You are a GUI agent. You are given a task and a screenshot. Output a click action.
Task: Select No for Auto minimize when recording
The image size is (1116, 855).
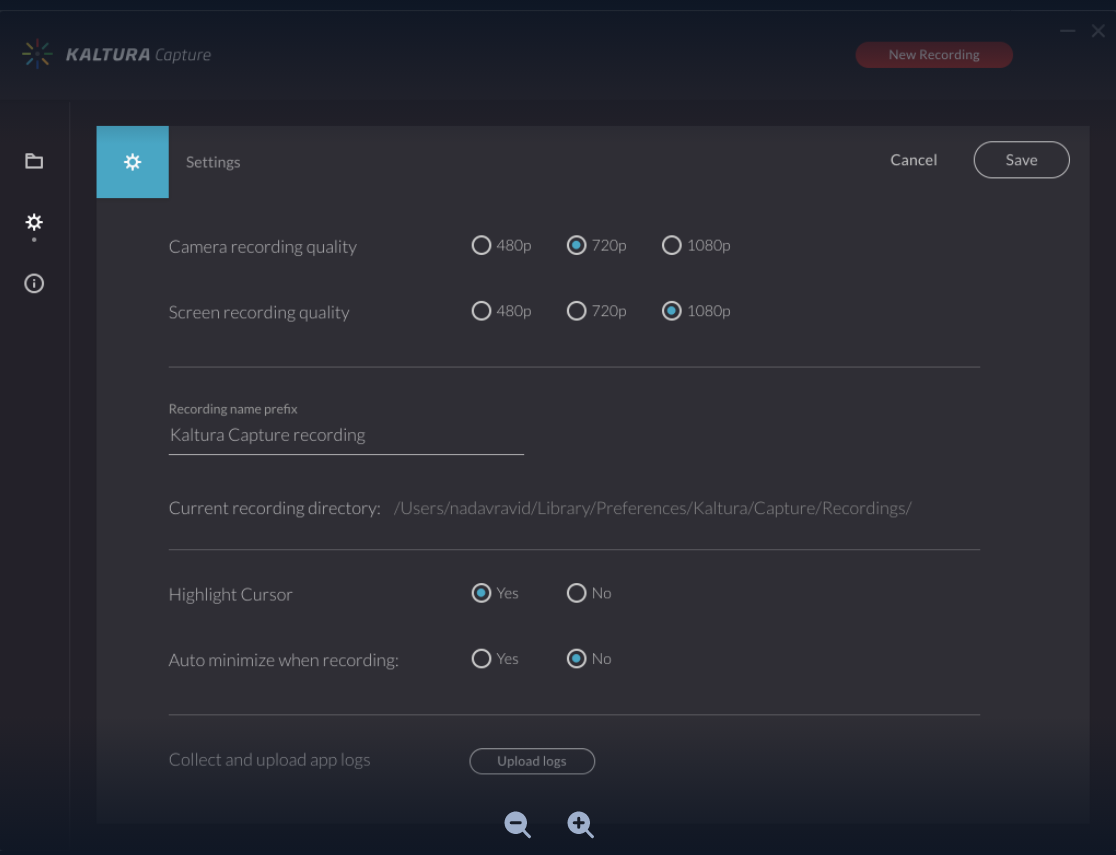pyautogui.click(x=577, y=659)
